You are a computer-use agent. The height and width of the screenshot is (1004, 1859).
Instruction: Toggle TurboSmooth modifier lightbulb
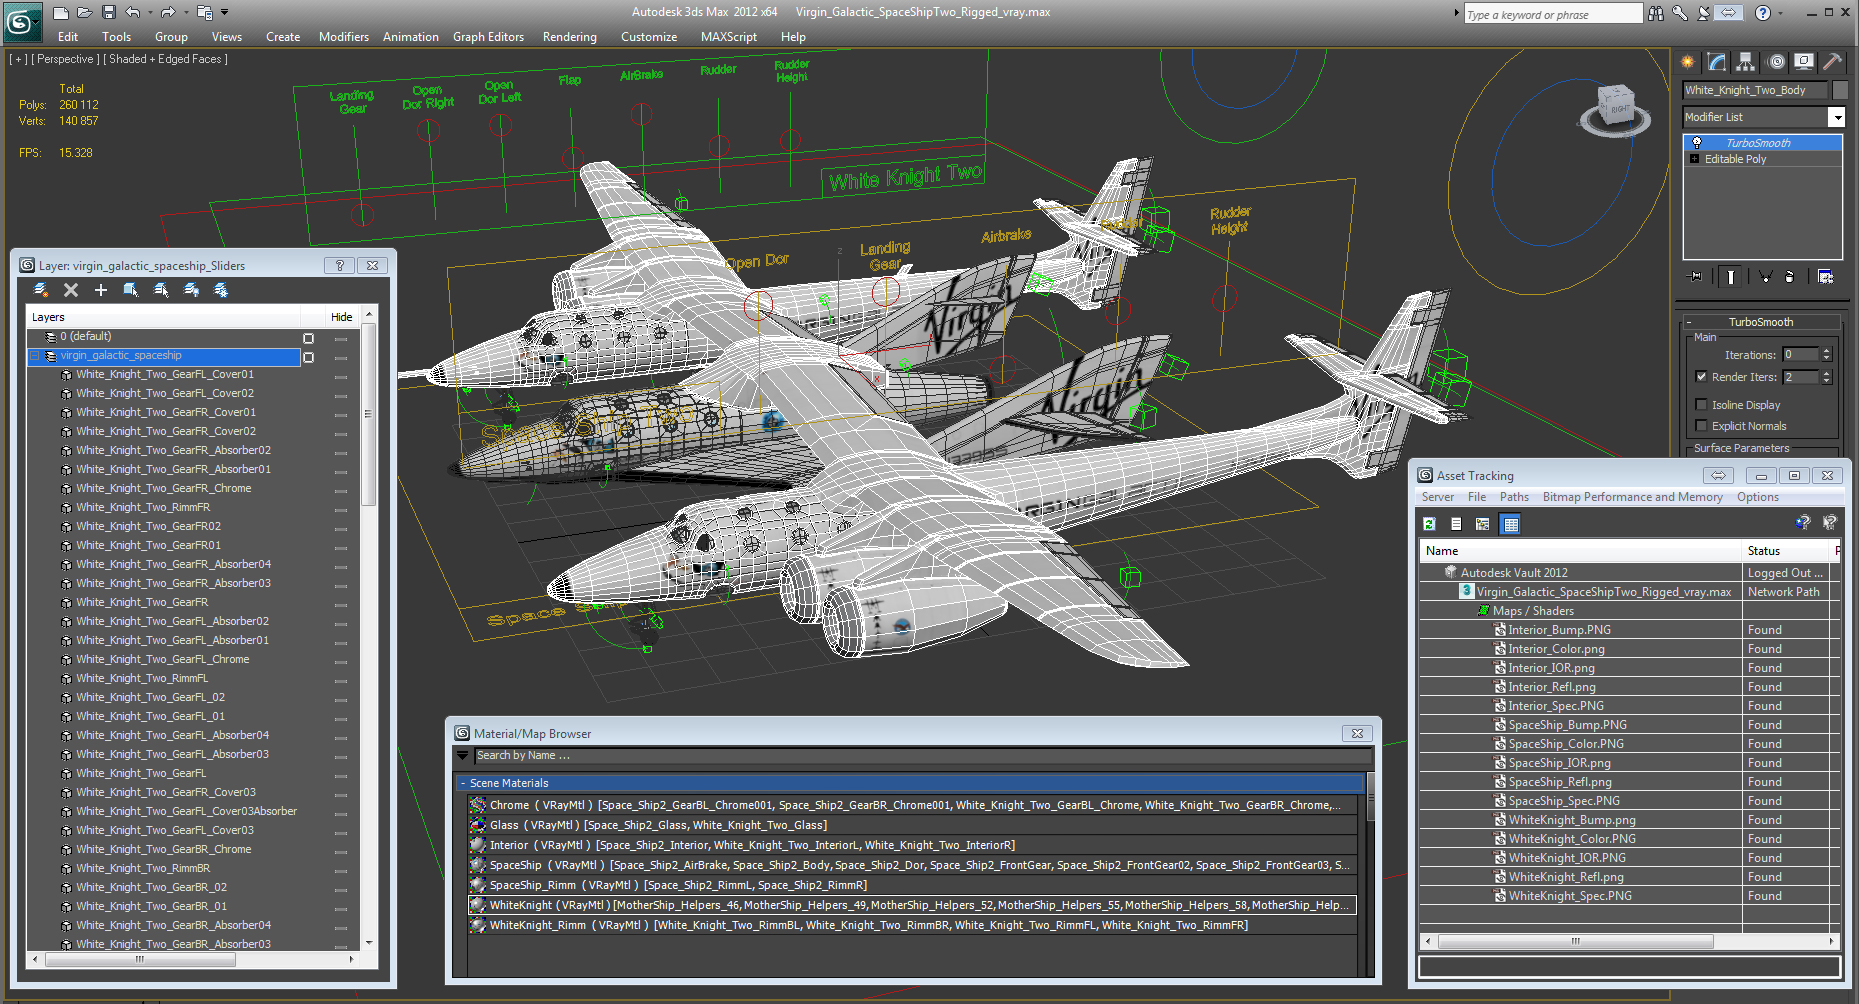click(1696, 143)
